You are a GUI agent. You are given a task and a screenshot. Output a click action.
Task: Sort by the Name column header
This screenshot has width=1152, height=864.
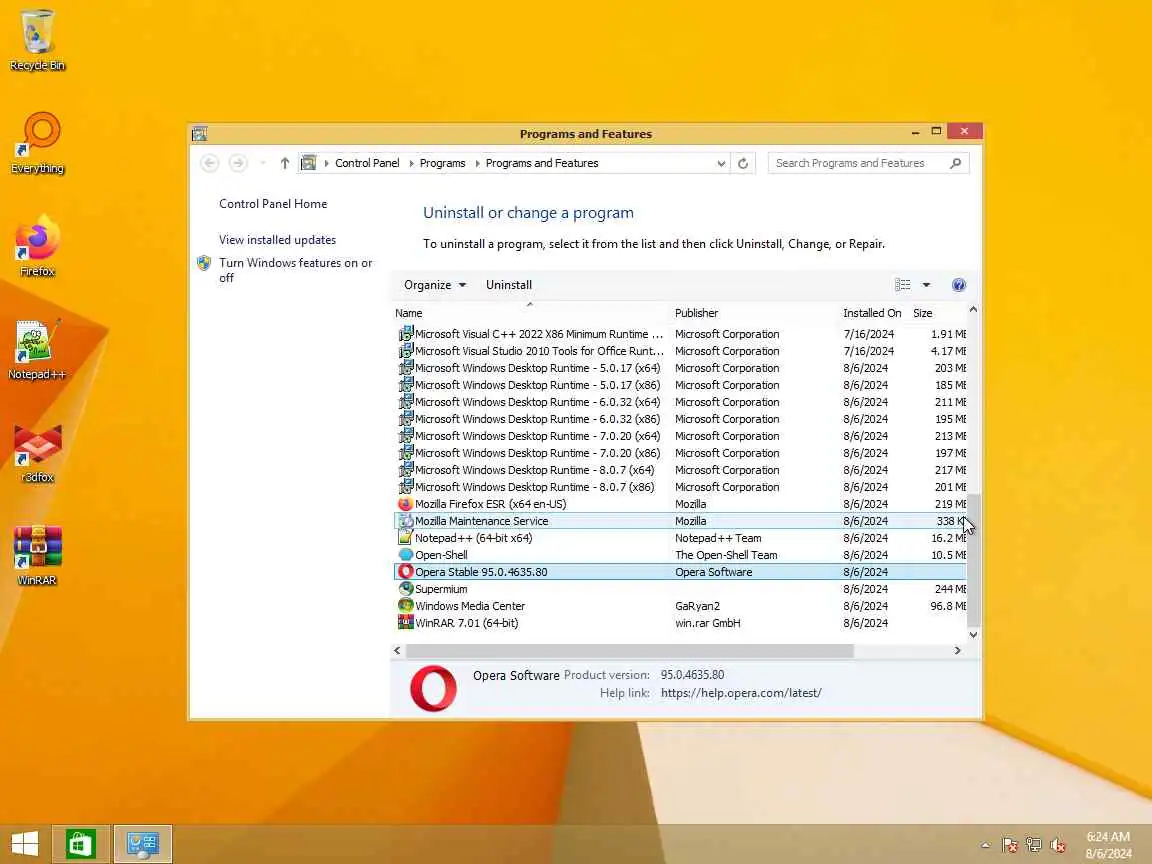[x=532, y=313]
